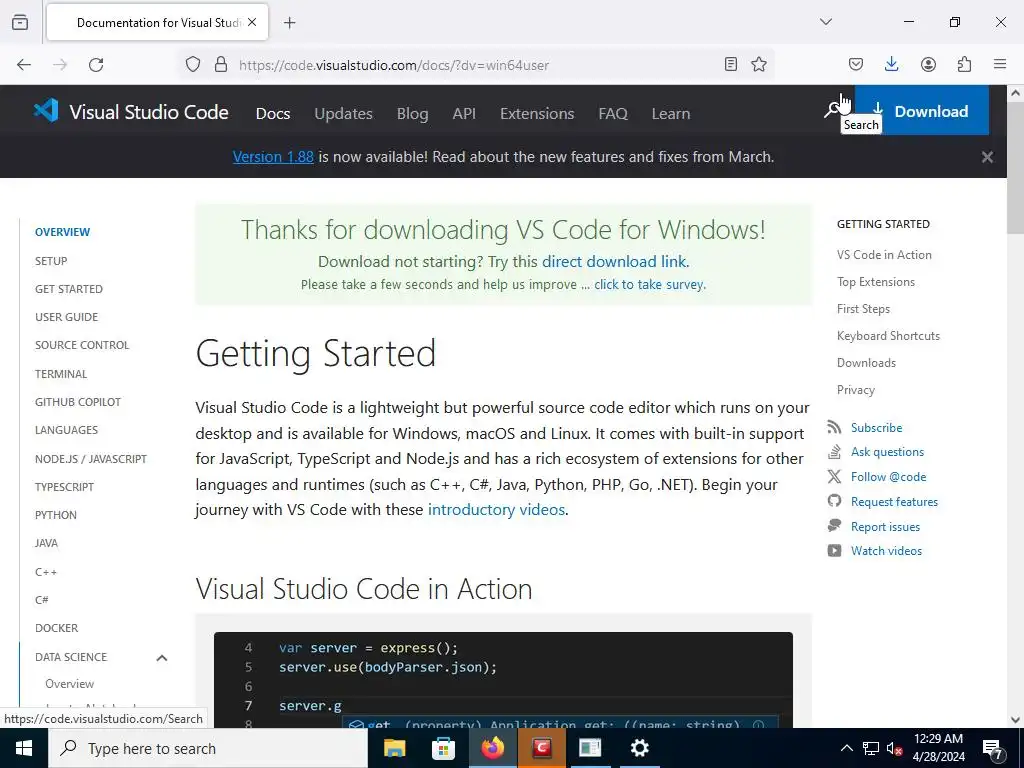Open the FAQ nav item
The image size is (1024, 768).
(613, 114)
